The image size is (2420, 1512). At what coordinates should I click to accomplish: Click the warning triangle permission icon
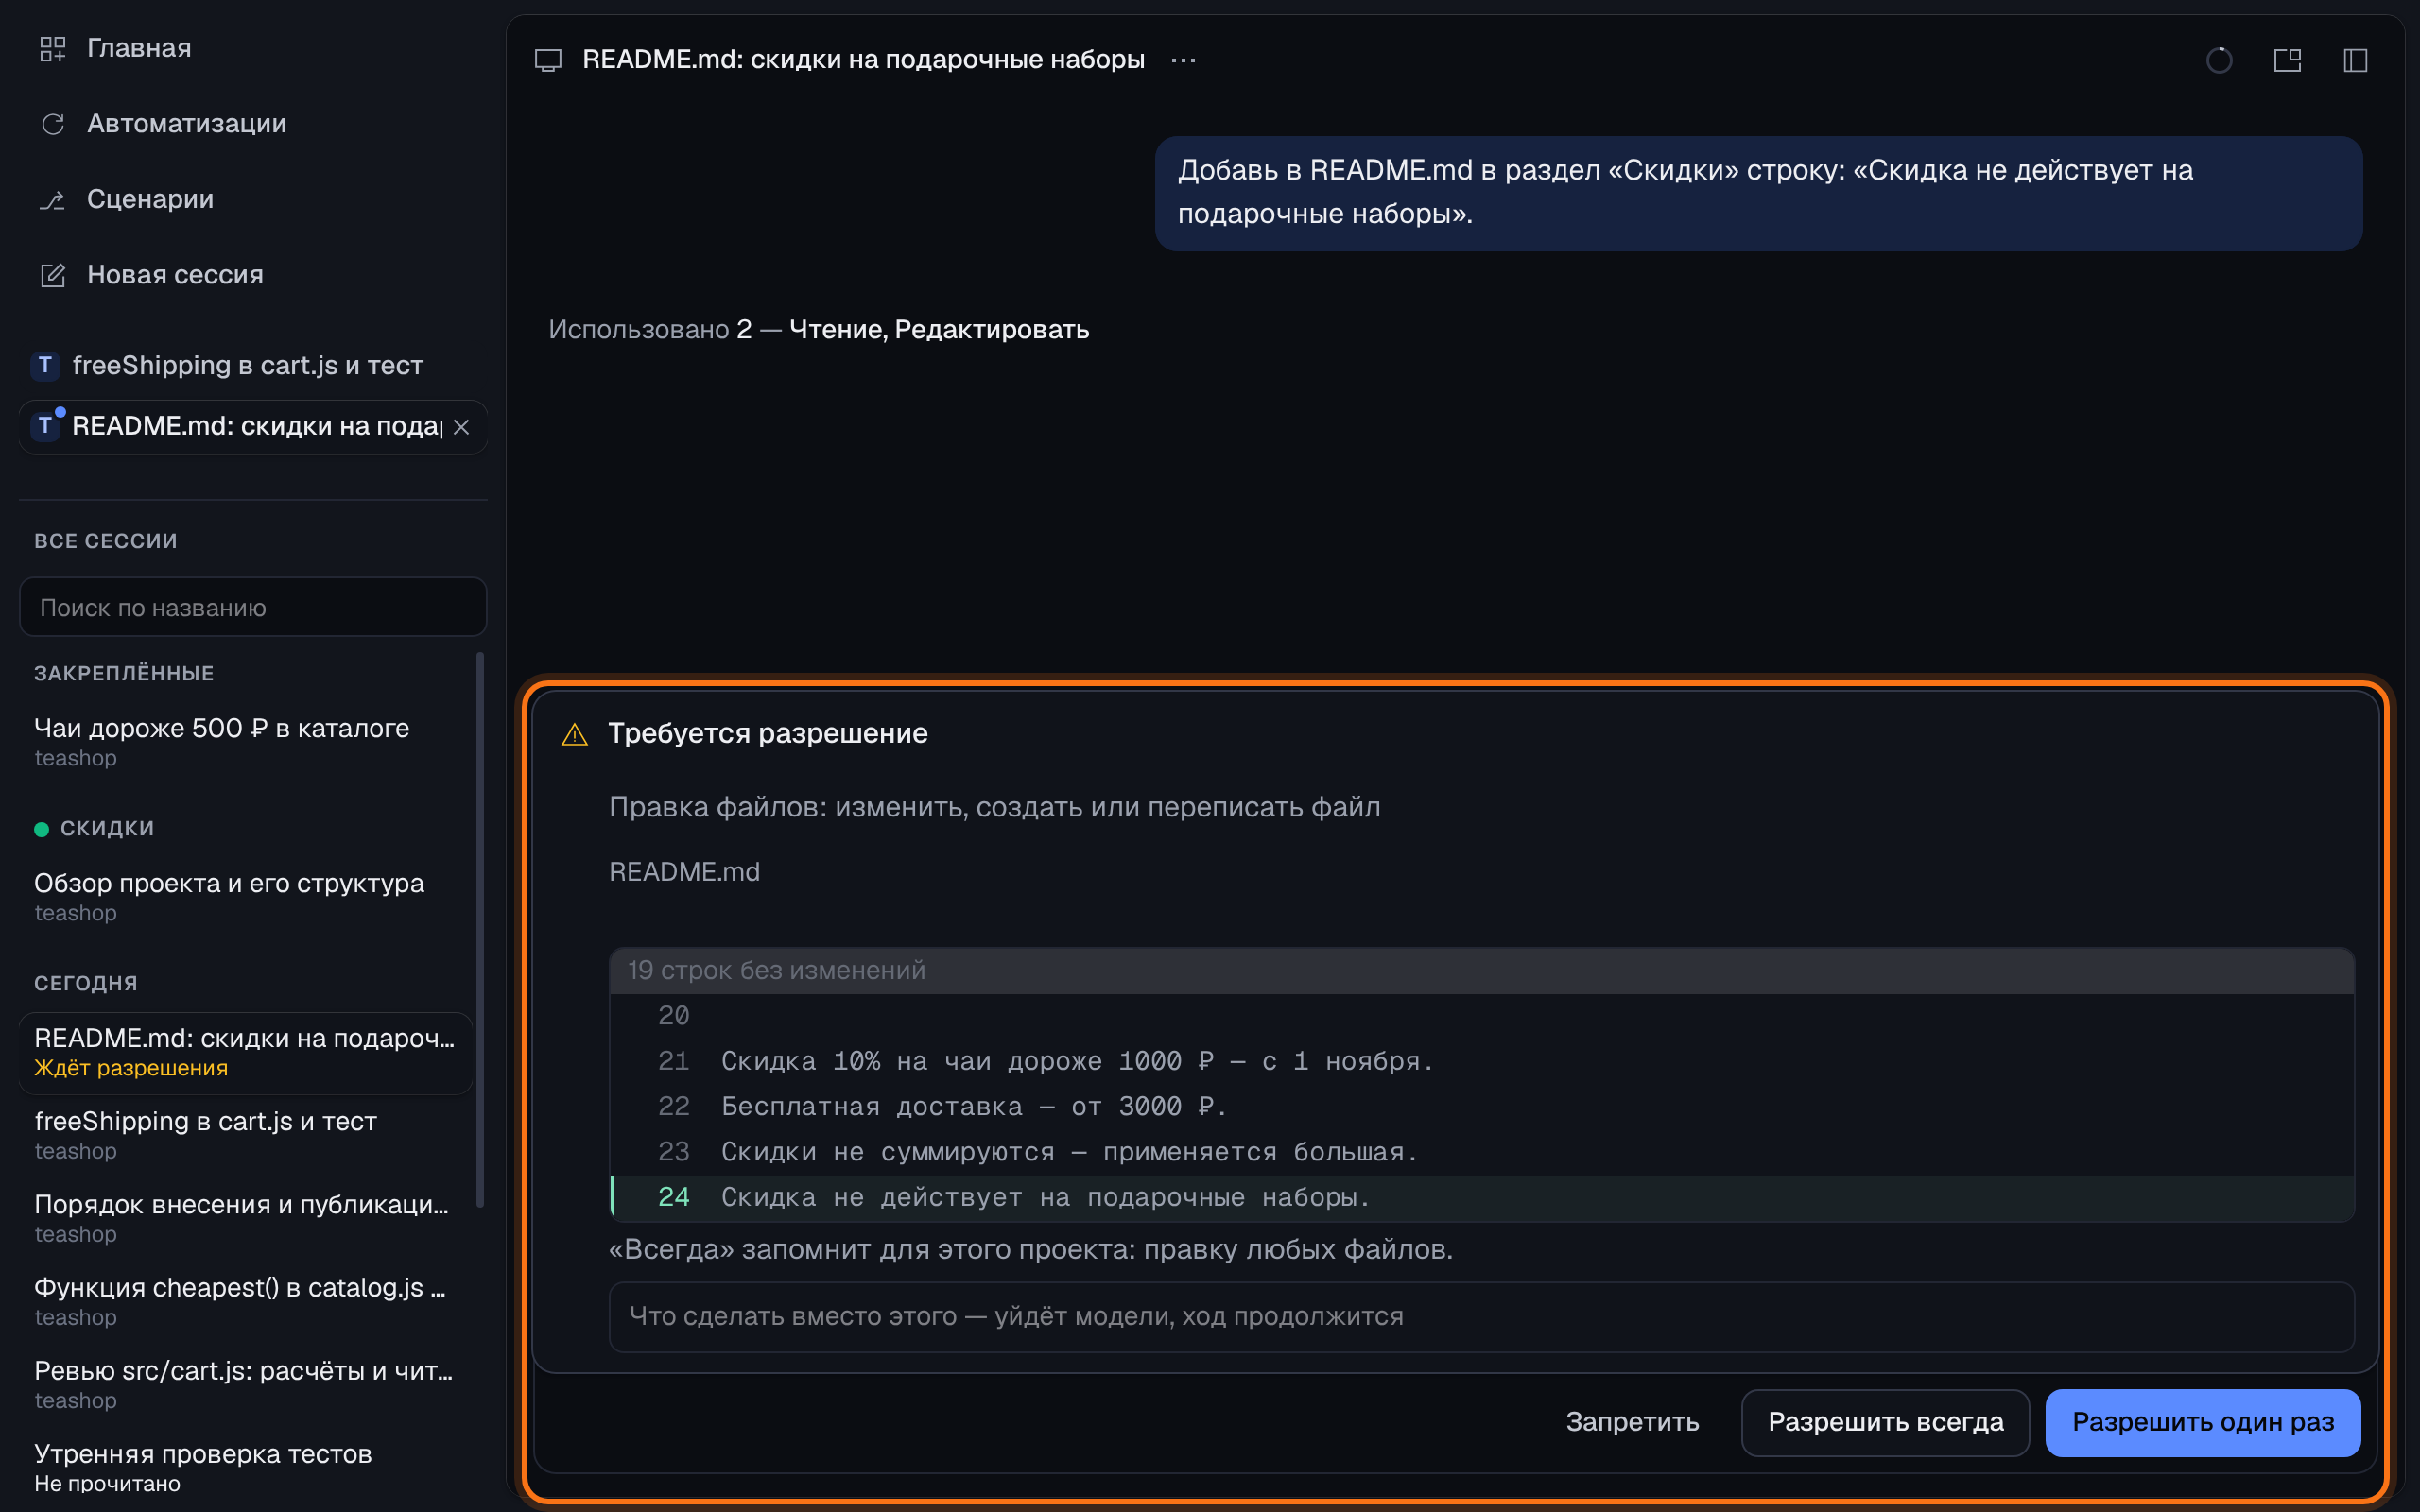coord(574,734)
